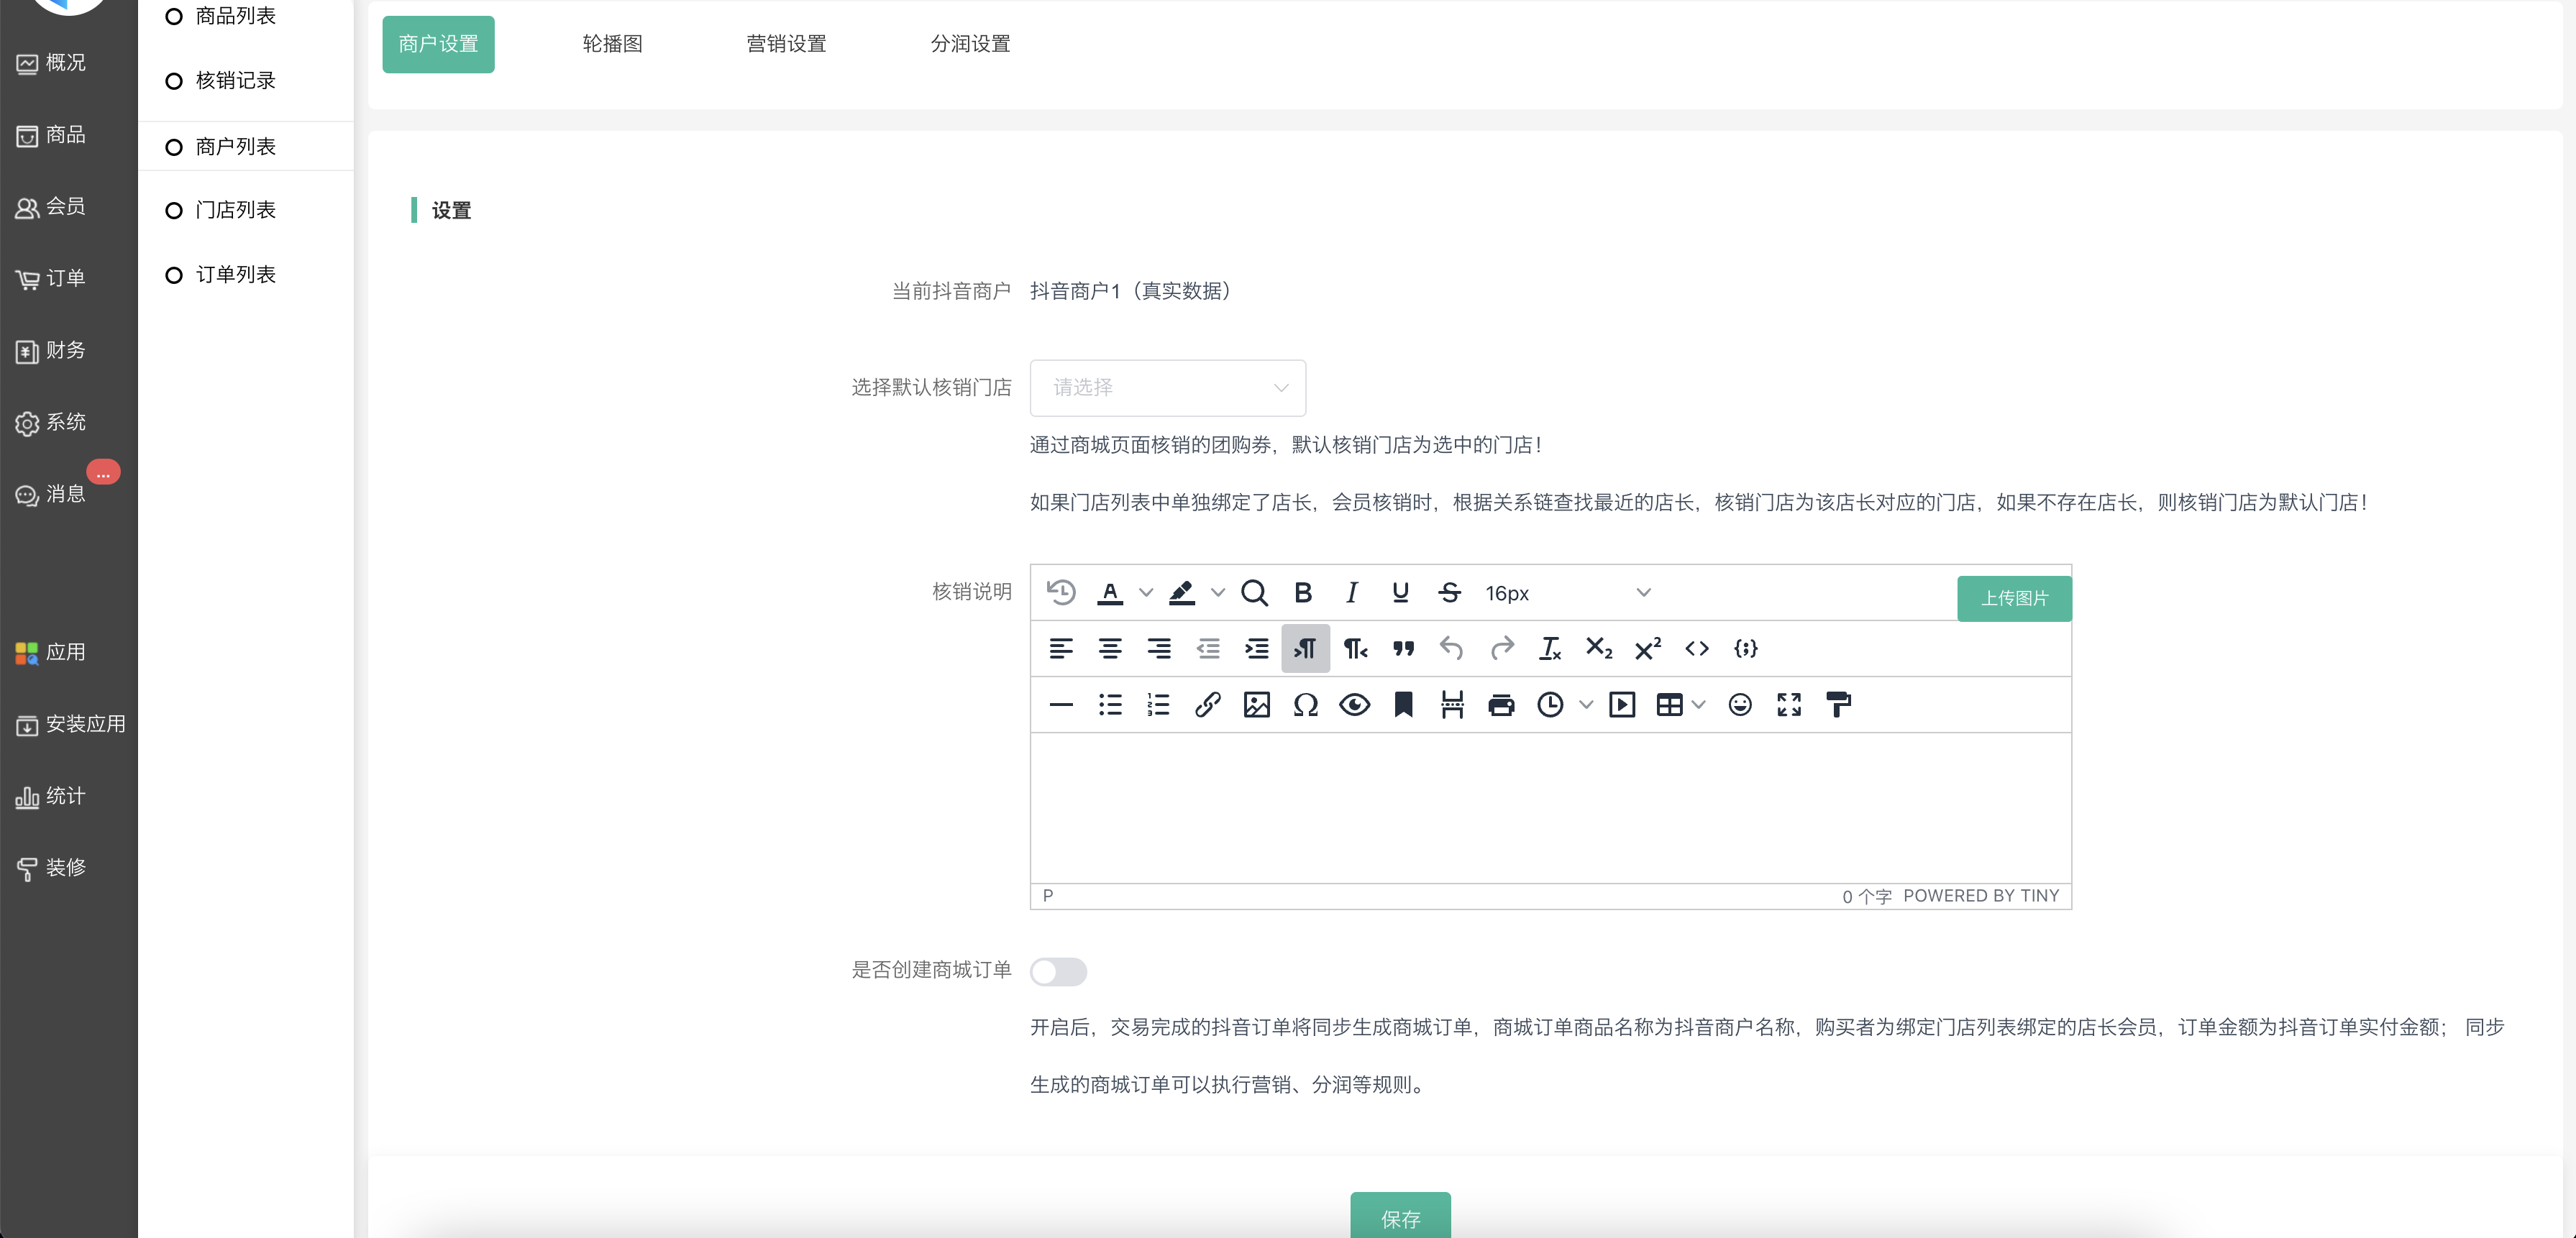Open source code view icon

click(x=1697, y=649)
